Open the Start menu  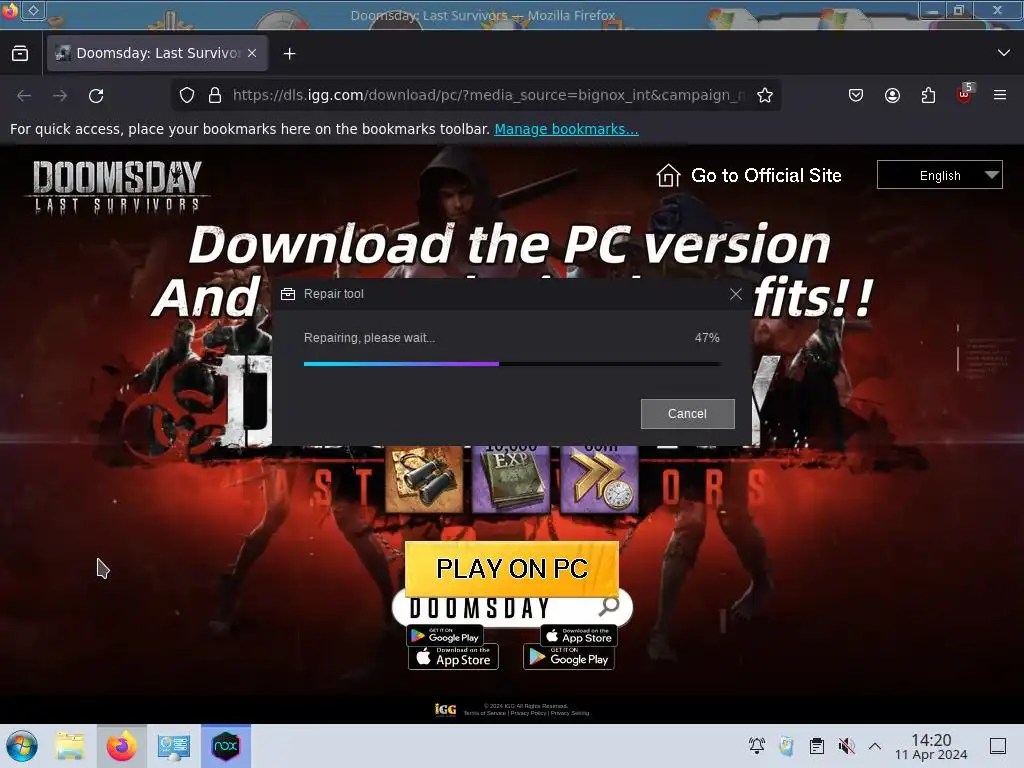pyautogui.click(x=22, y=746)
